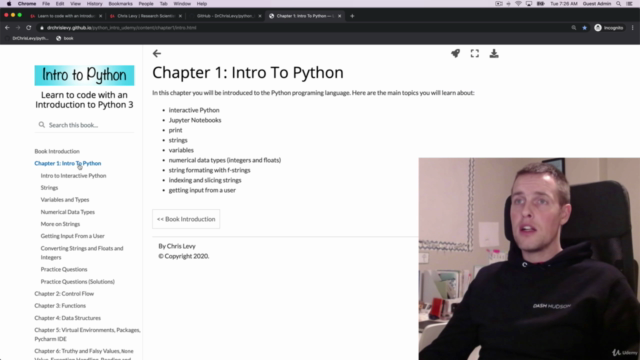Viewport: 640px width, 360px height.
Task: Open the Window menu
Action: 182,4
